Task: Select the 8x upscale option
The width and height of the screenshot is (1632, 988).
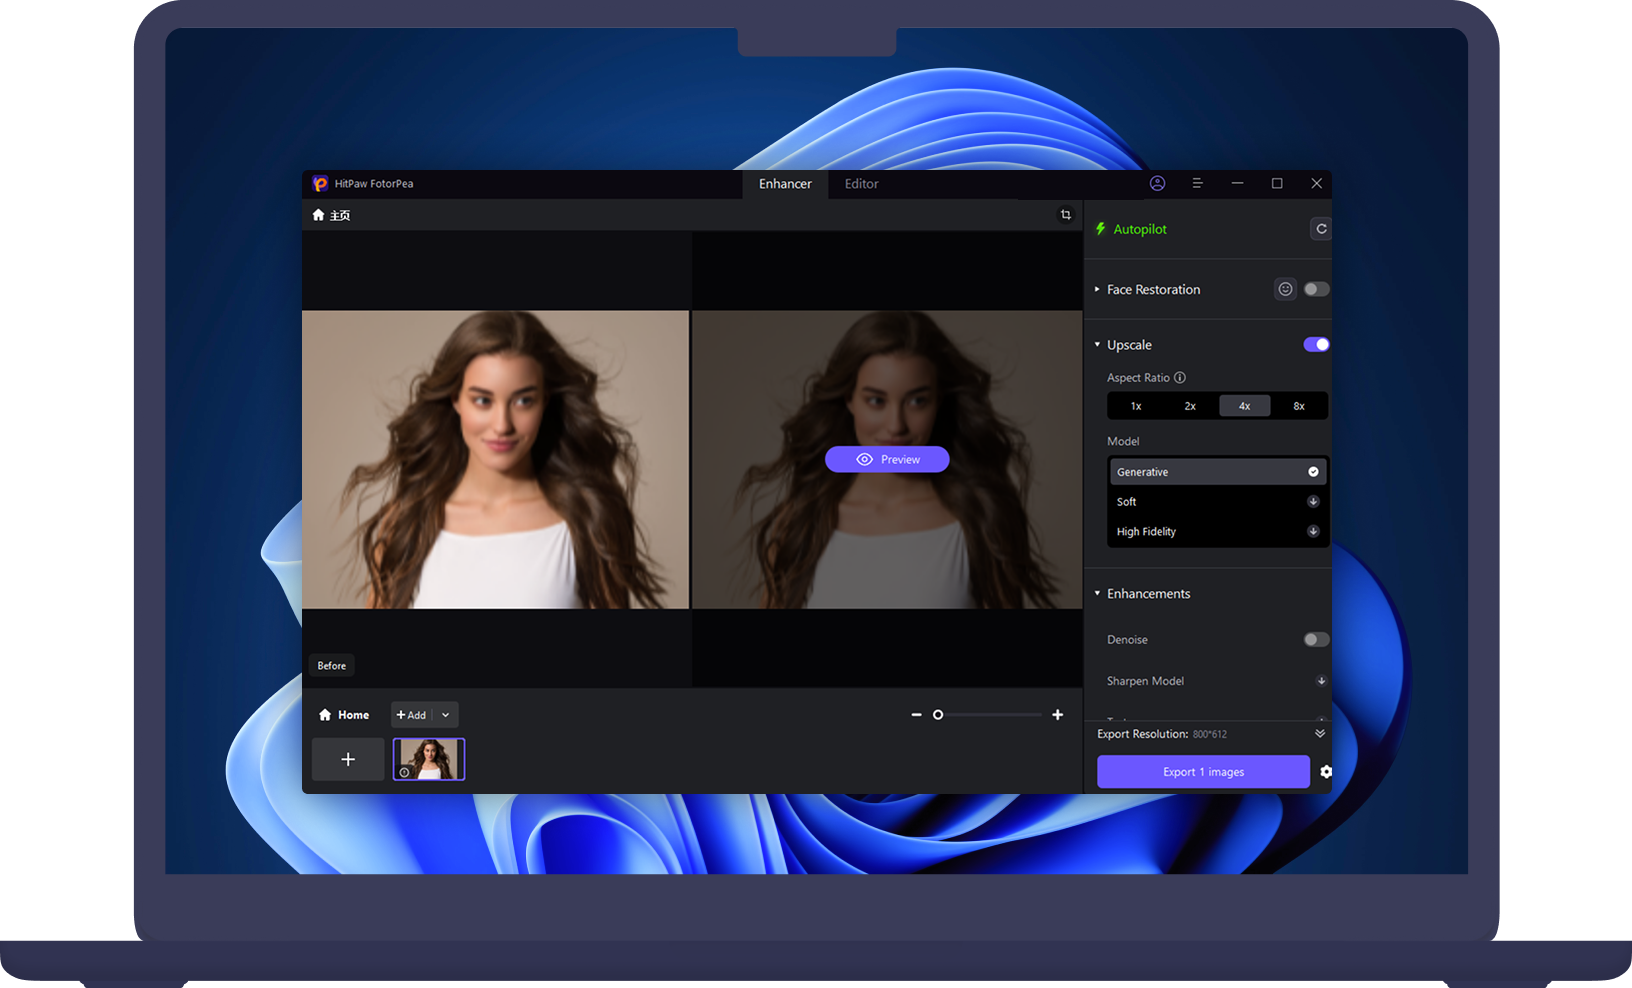Action: (x=1299, y=406)
